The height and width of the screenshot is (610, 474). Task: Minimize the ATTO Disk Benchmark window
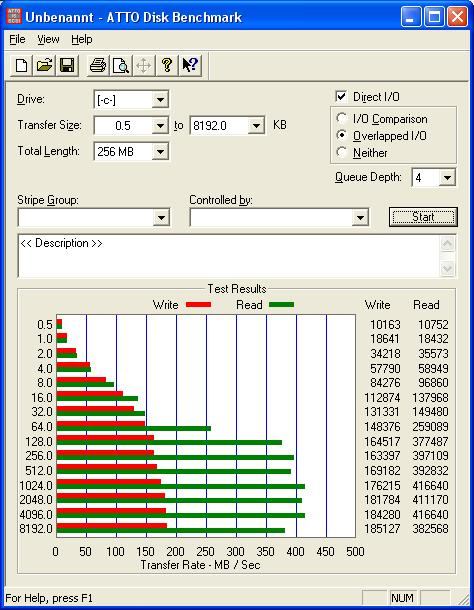click(x=411, y=17)
